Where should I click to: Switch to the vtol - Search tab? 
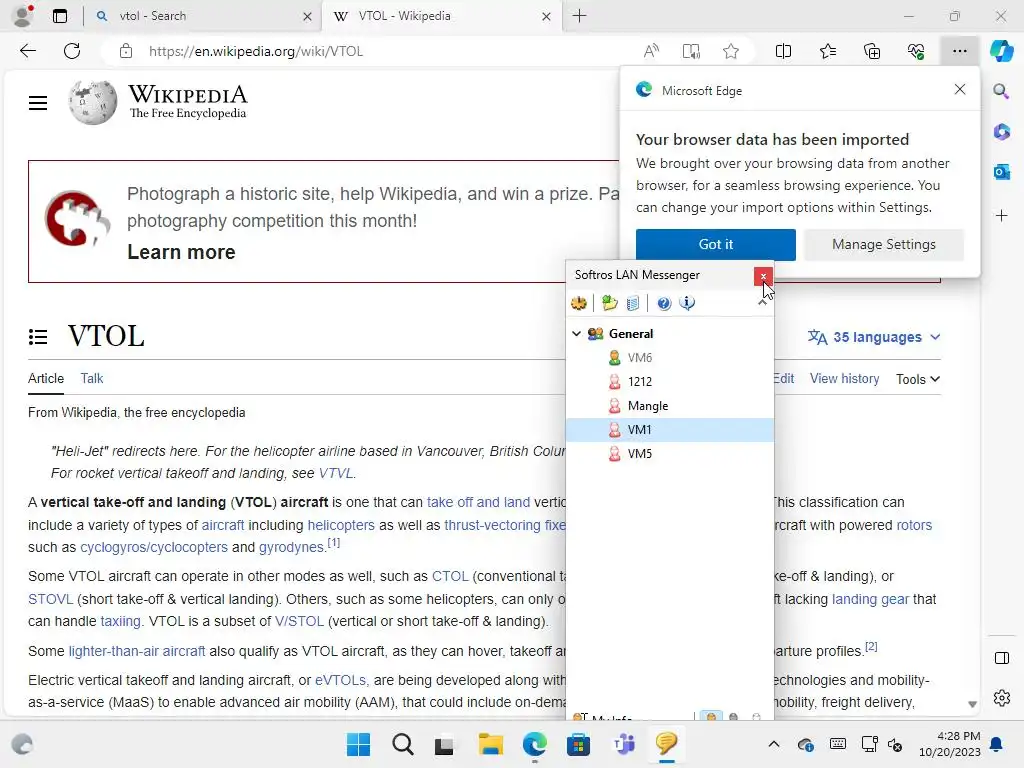coord(202,16)
